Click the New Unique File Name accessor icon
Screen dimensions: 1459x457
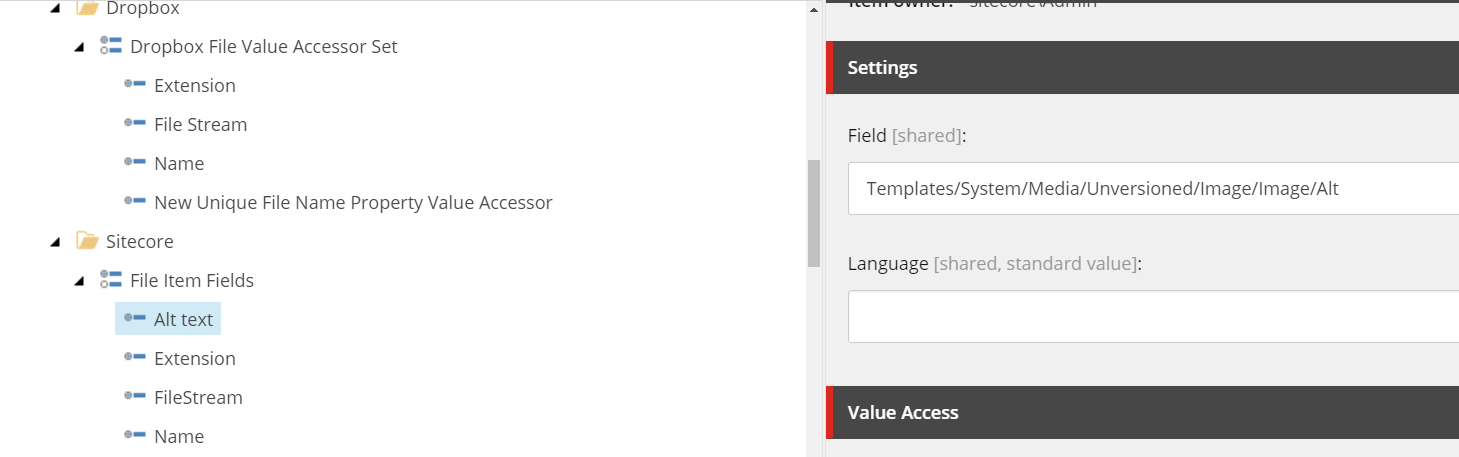click(x=135, y=202)
